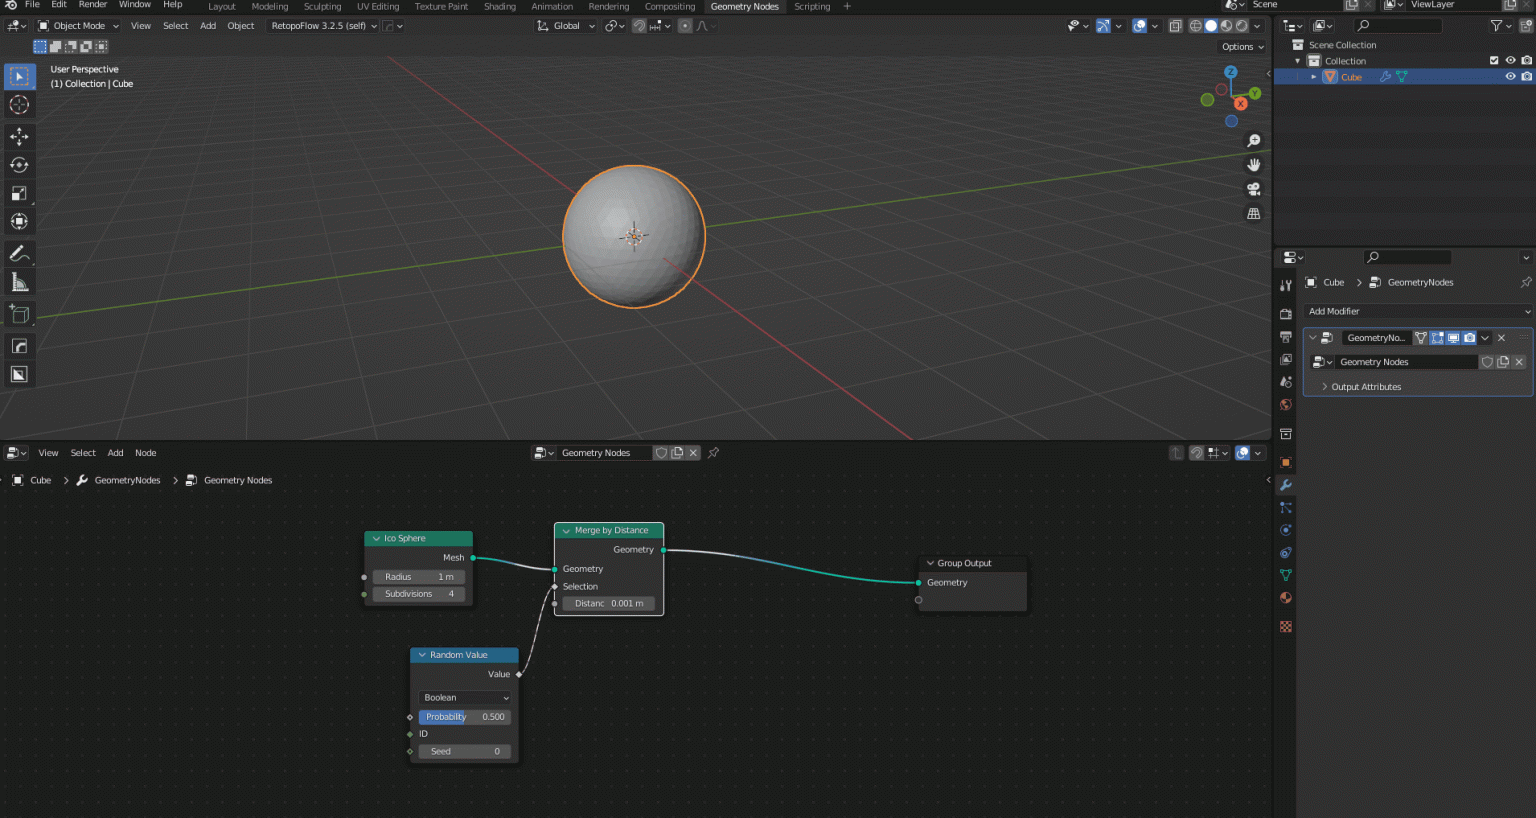Pick the Annotate tool
Image resolution: width=1536 pixels, height=818 pixels.
19,252
